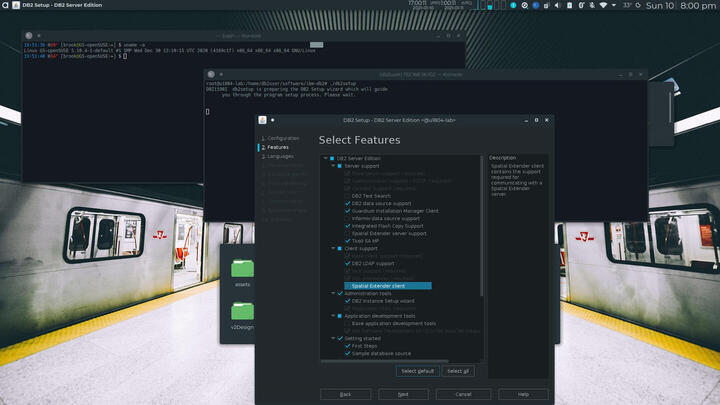Collapse Application development tools node
The width and height of the screenshot is (720, 405).
coord(333,316)
